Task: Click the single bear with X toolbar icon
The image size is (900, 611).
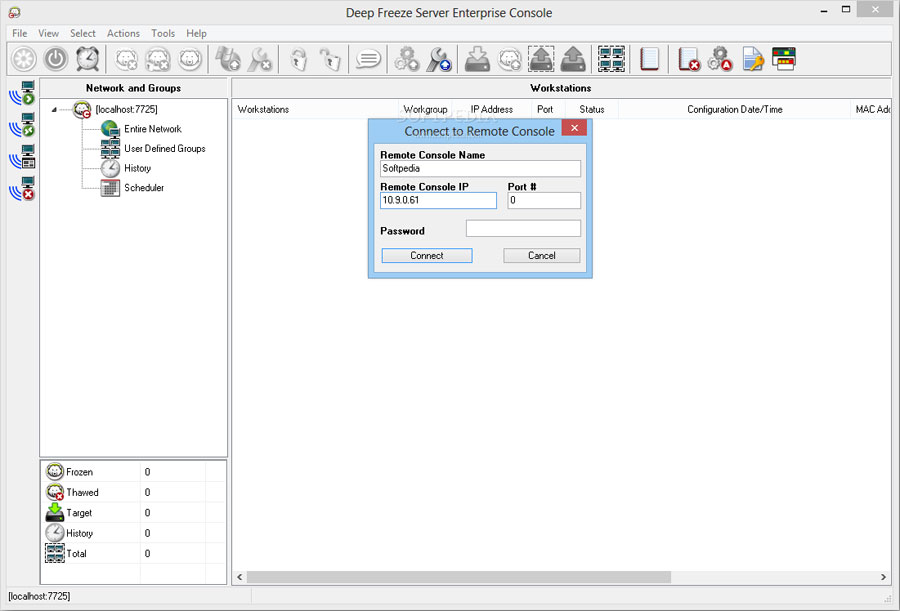Action: tap(126, 59)
